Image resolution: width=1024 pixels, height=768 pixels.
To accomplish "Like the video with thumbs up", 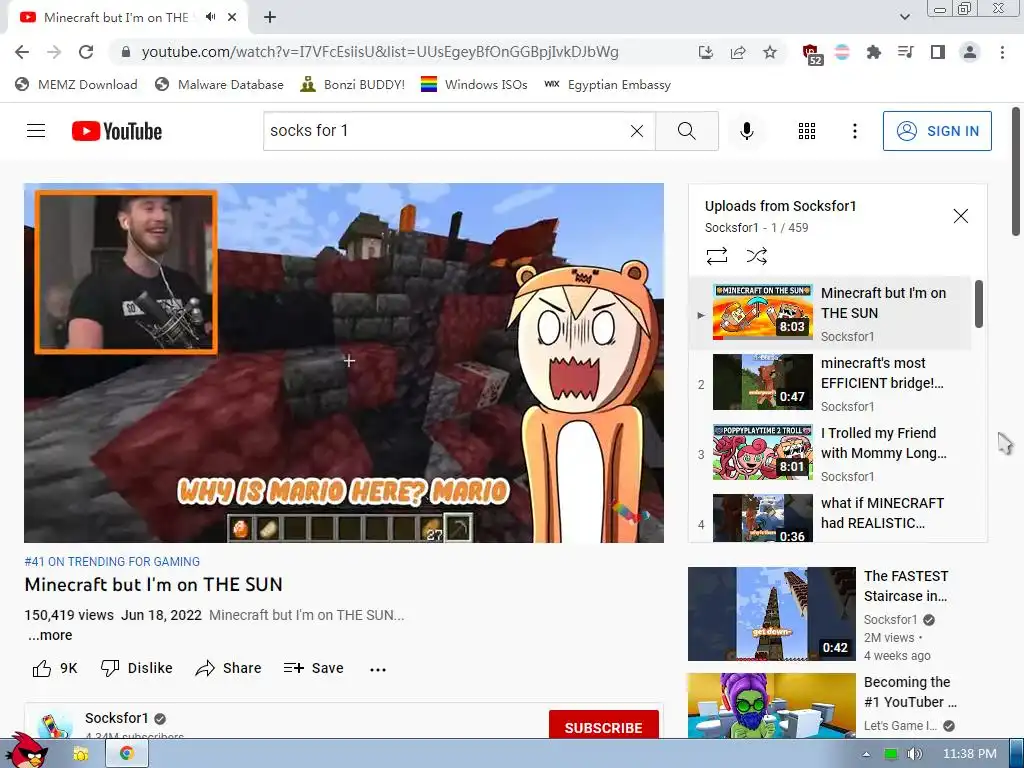I will pos(55,668).
